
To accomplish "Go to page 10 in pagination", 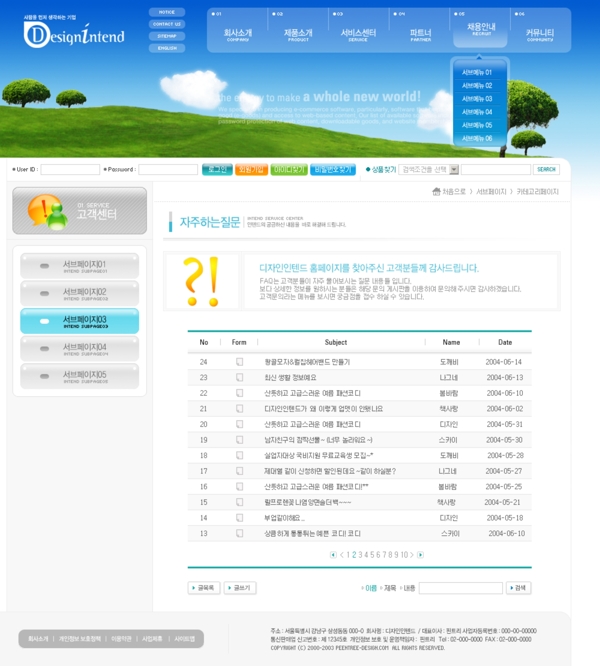I will pyautogui.click(x=404, y=555).
